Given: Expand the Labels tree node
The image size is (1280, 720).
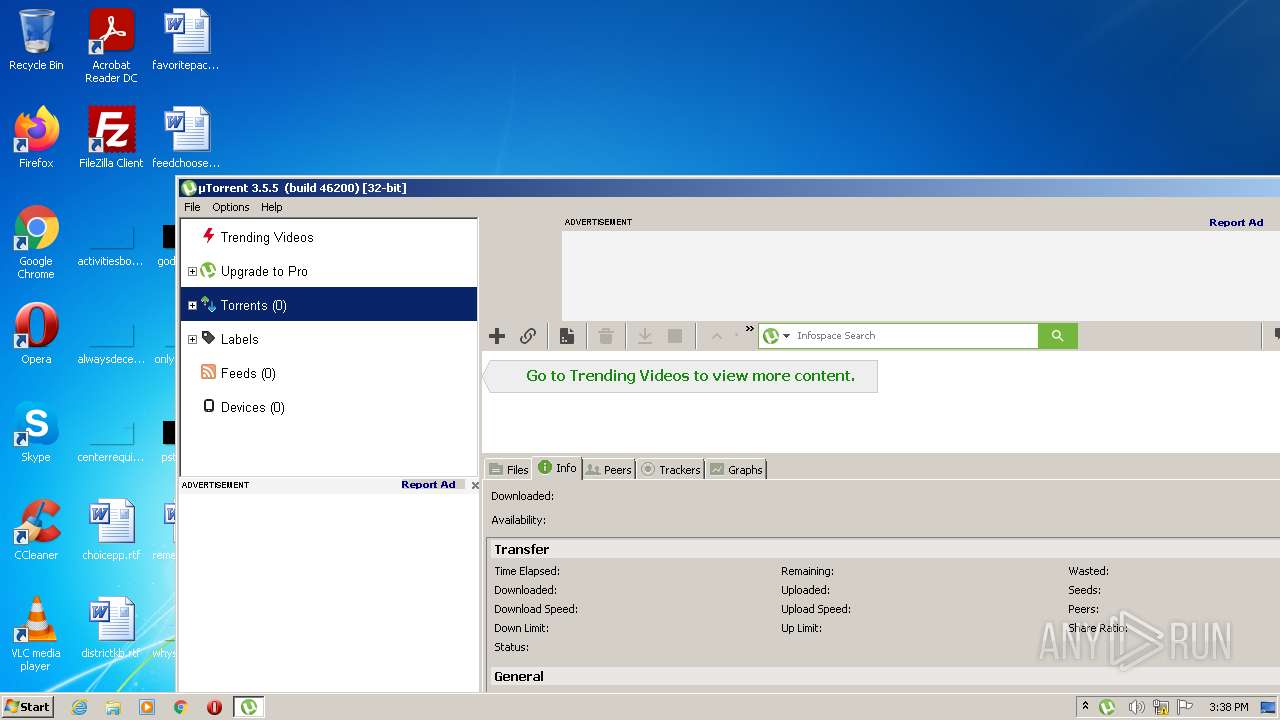Looking at the screenshot, I should pos(192,339).
